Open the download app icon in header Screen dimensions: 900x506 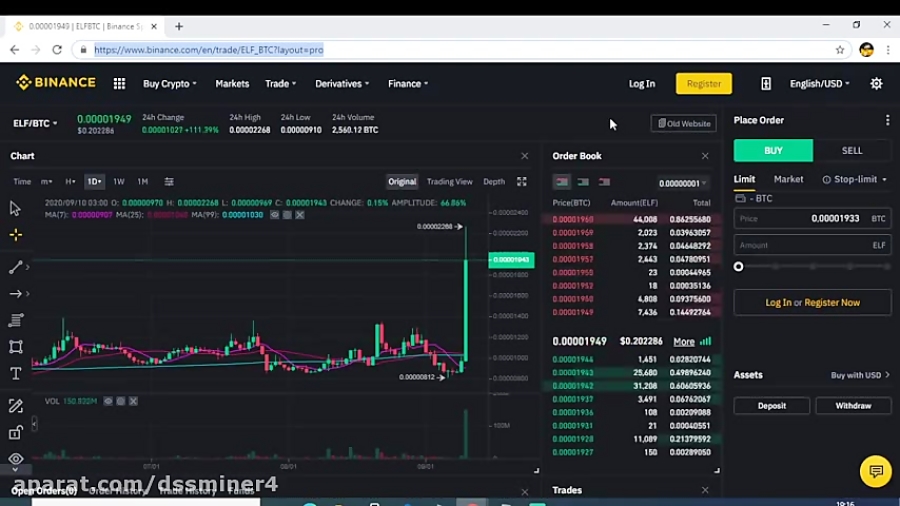pos(766,84)
